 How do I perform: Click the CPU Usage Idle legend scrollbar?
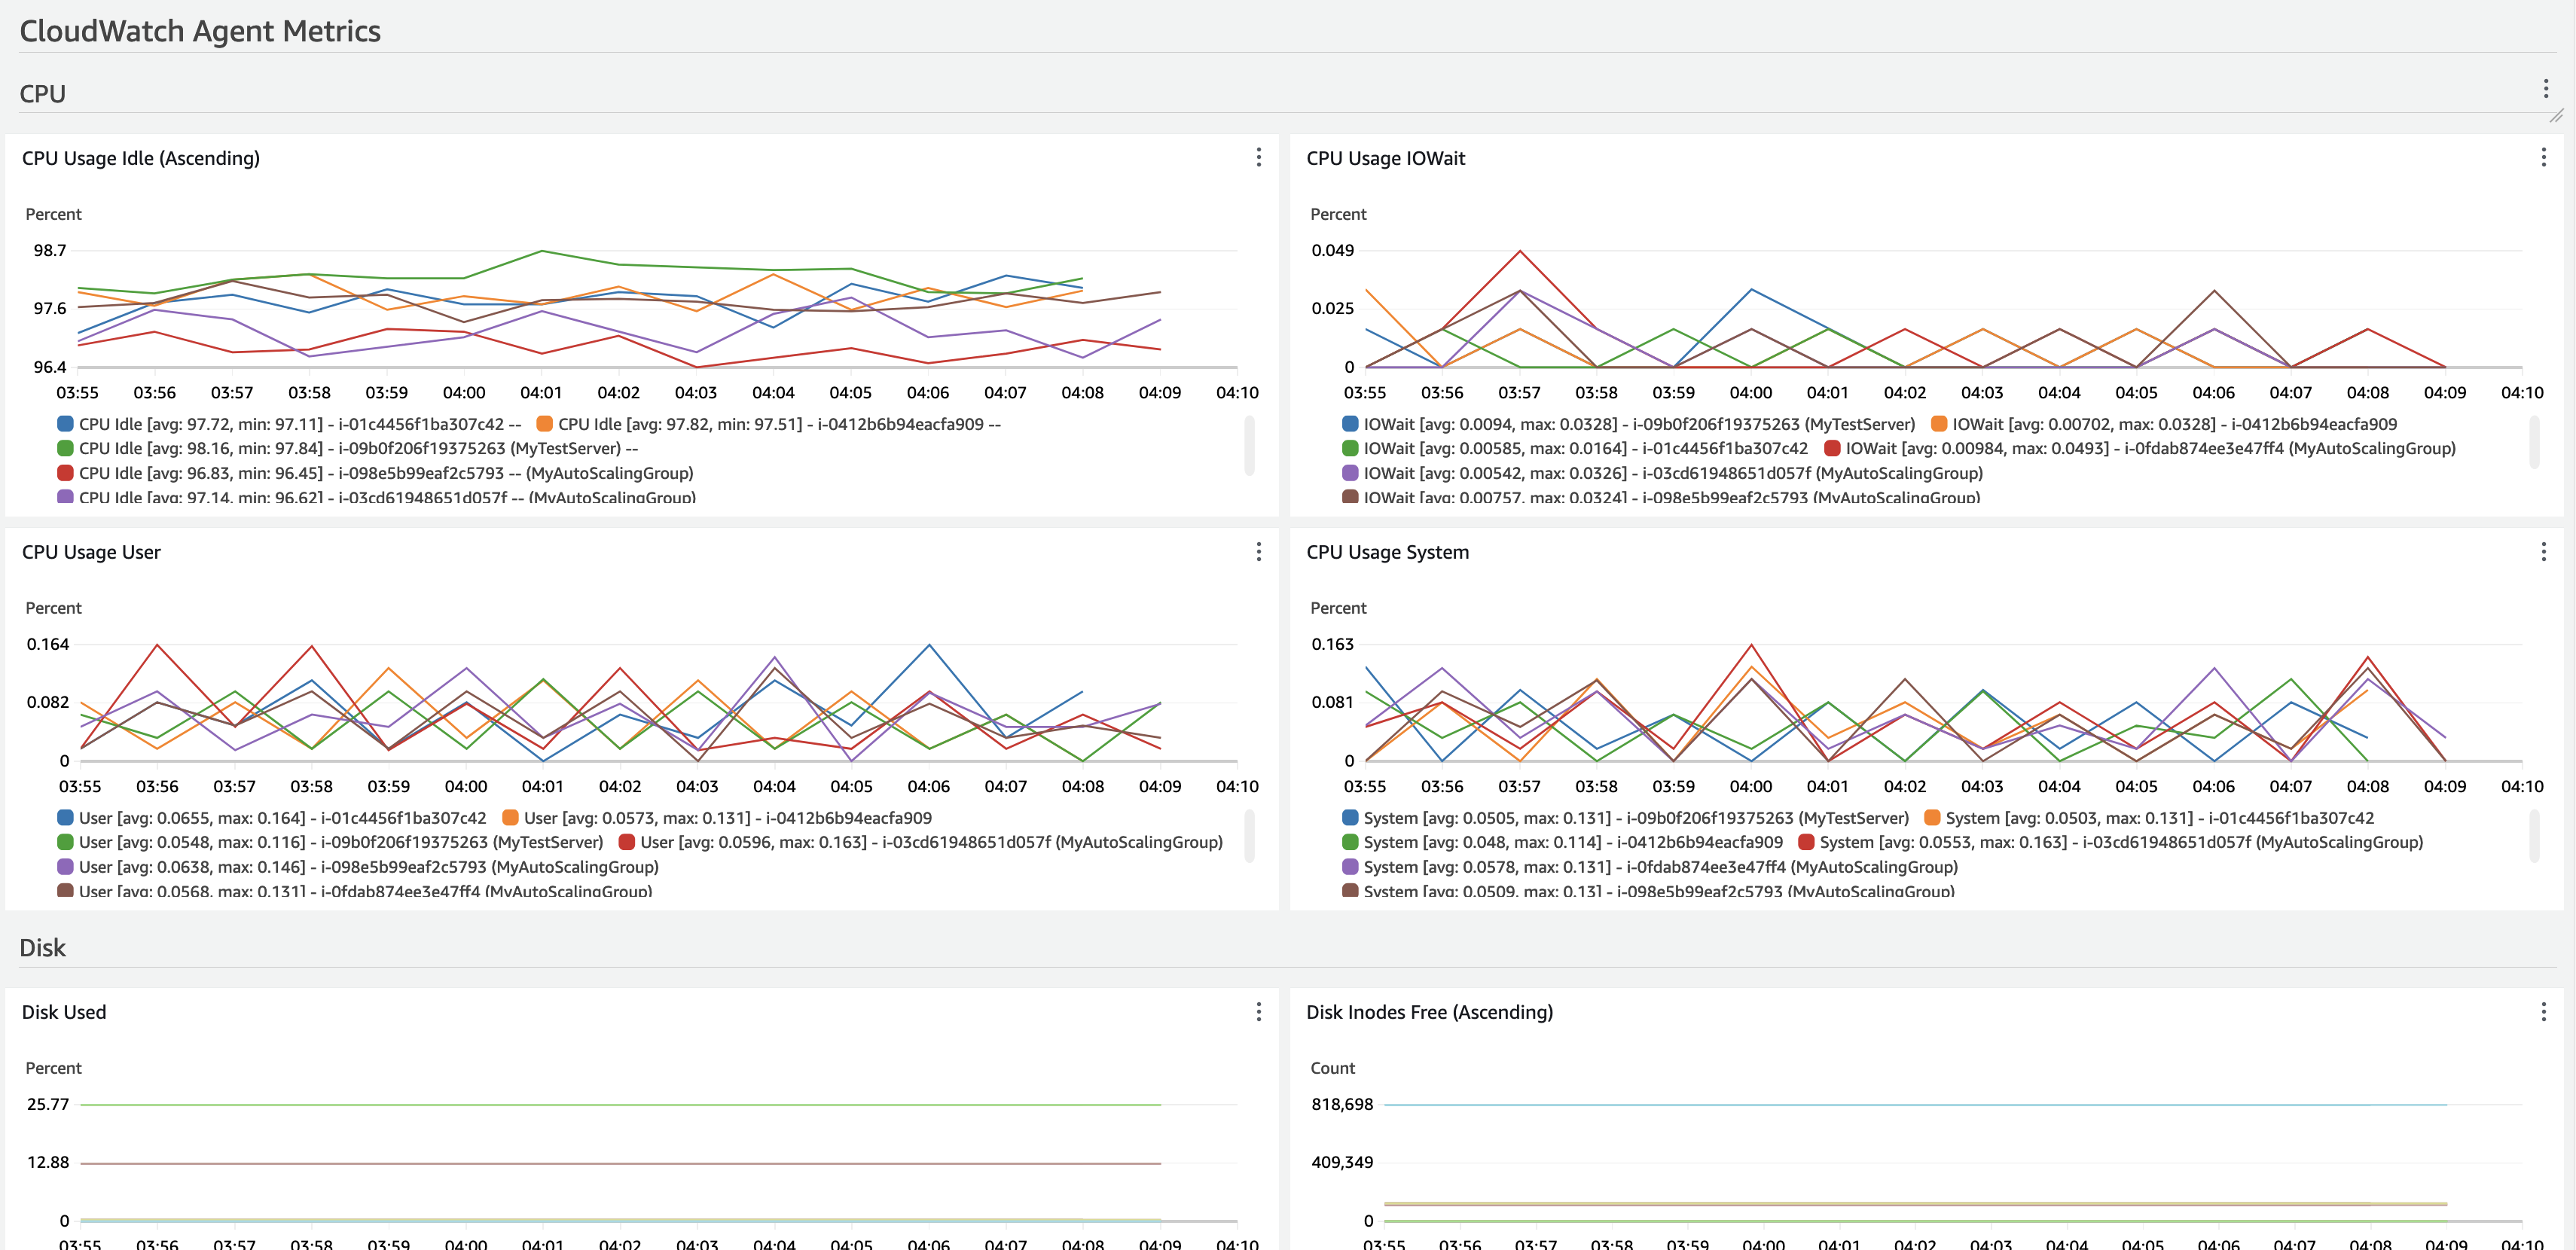(x=1249, y=446)
